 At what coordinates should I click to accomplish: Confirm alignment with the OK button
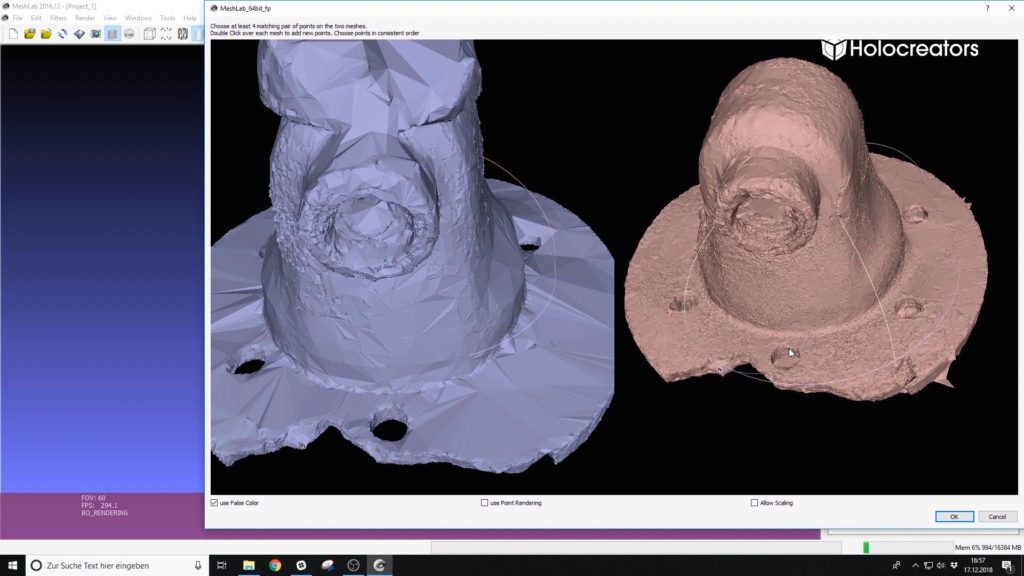954,517
